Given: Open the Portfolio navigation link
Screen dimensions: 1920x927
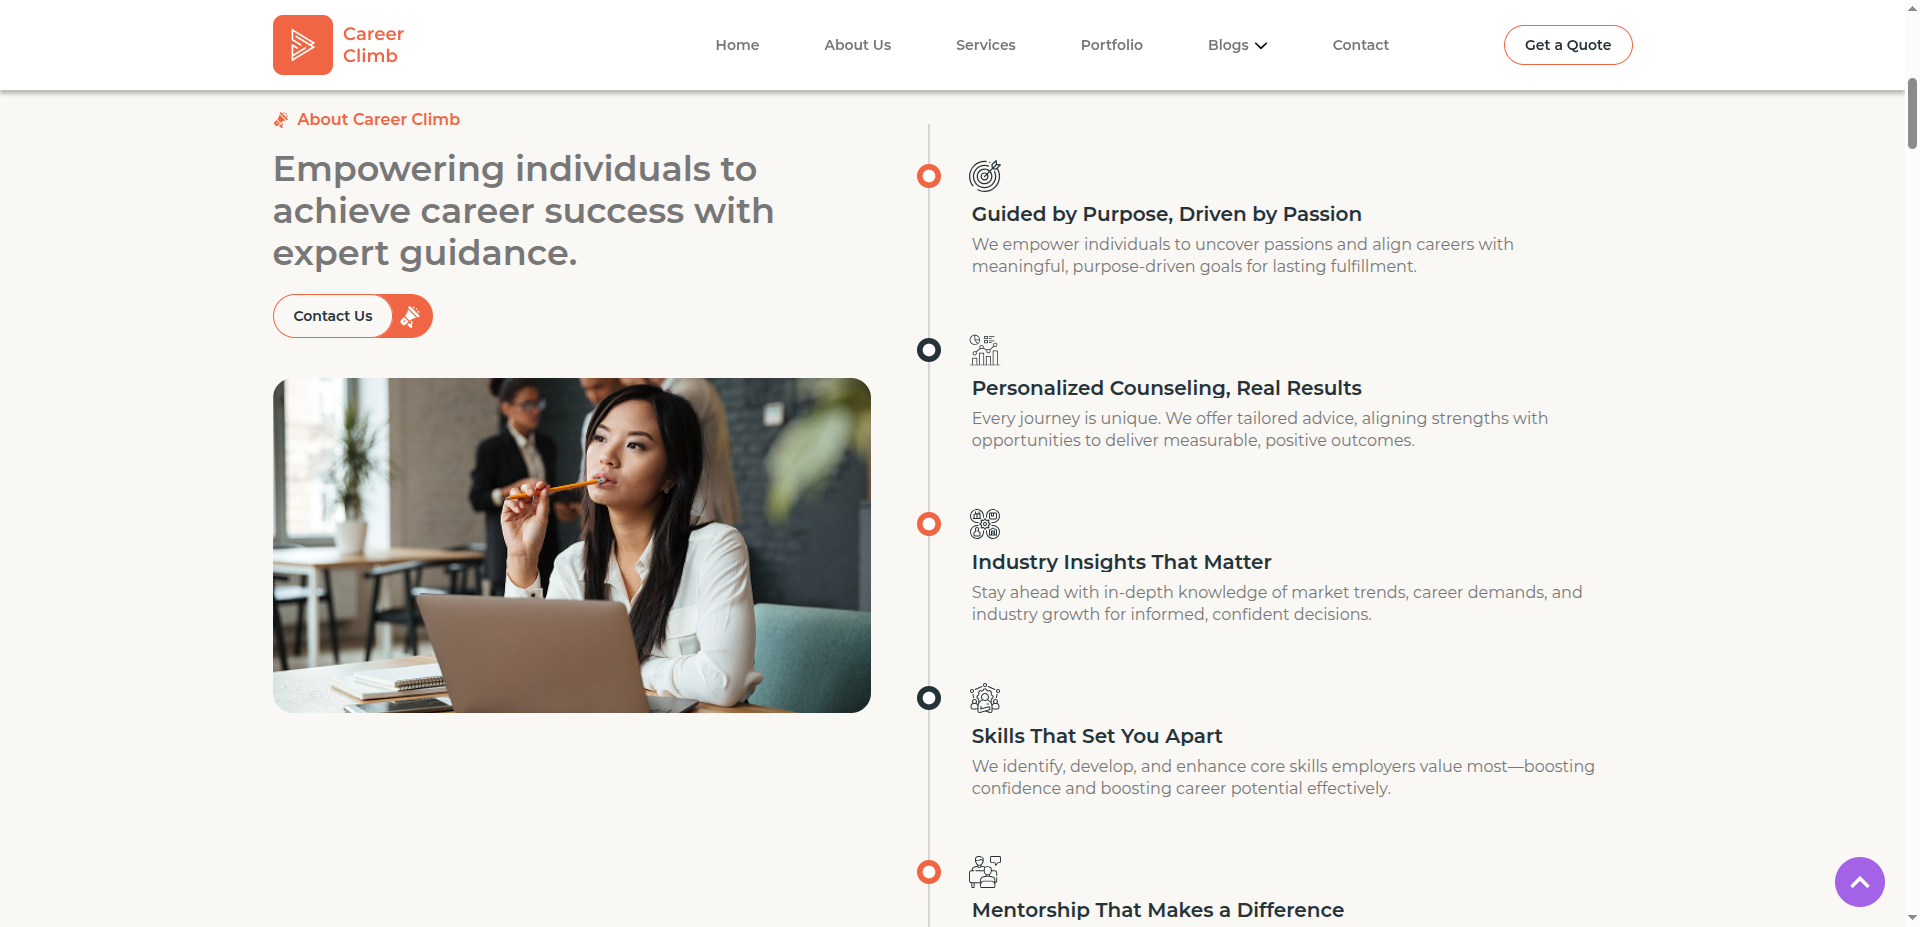Looking at the screenshot, I should (x=1111, y=45).
